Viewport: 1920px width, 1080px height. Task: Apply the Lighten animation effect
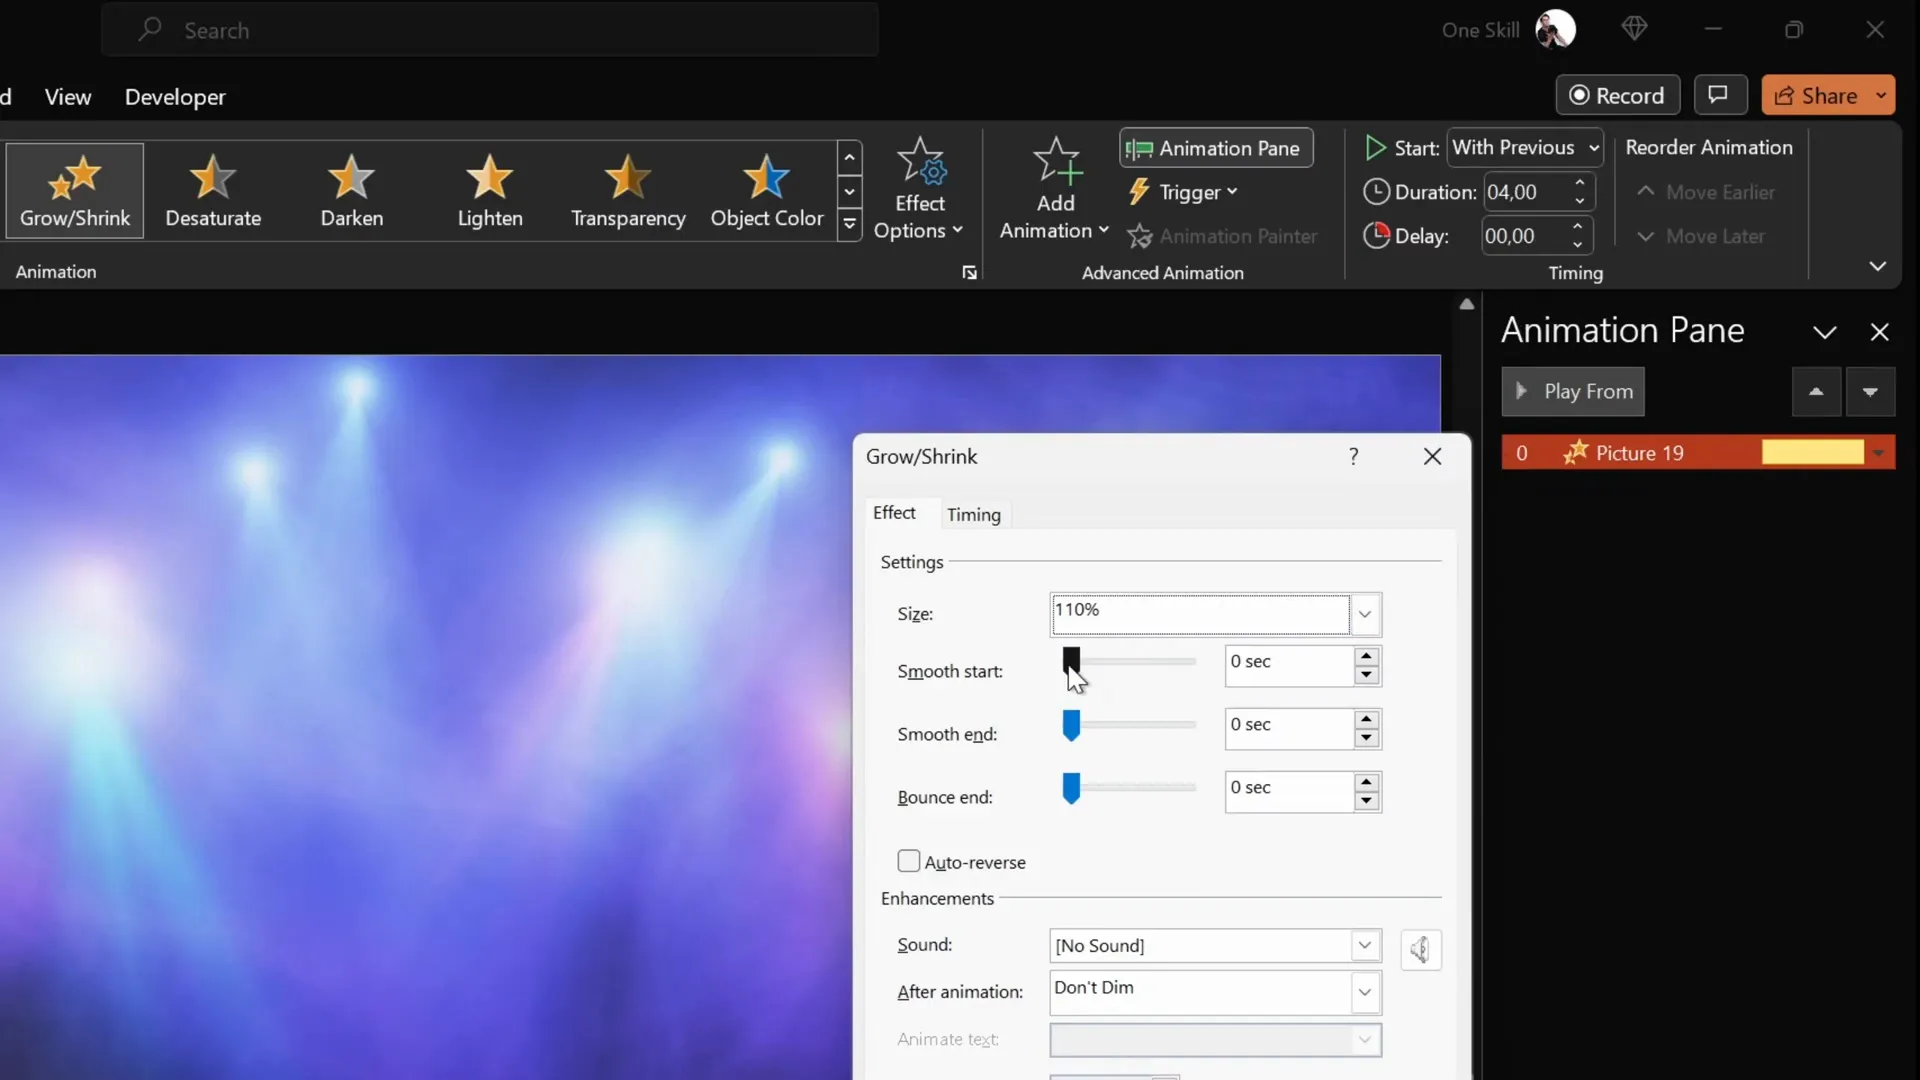click(490, 190)
